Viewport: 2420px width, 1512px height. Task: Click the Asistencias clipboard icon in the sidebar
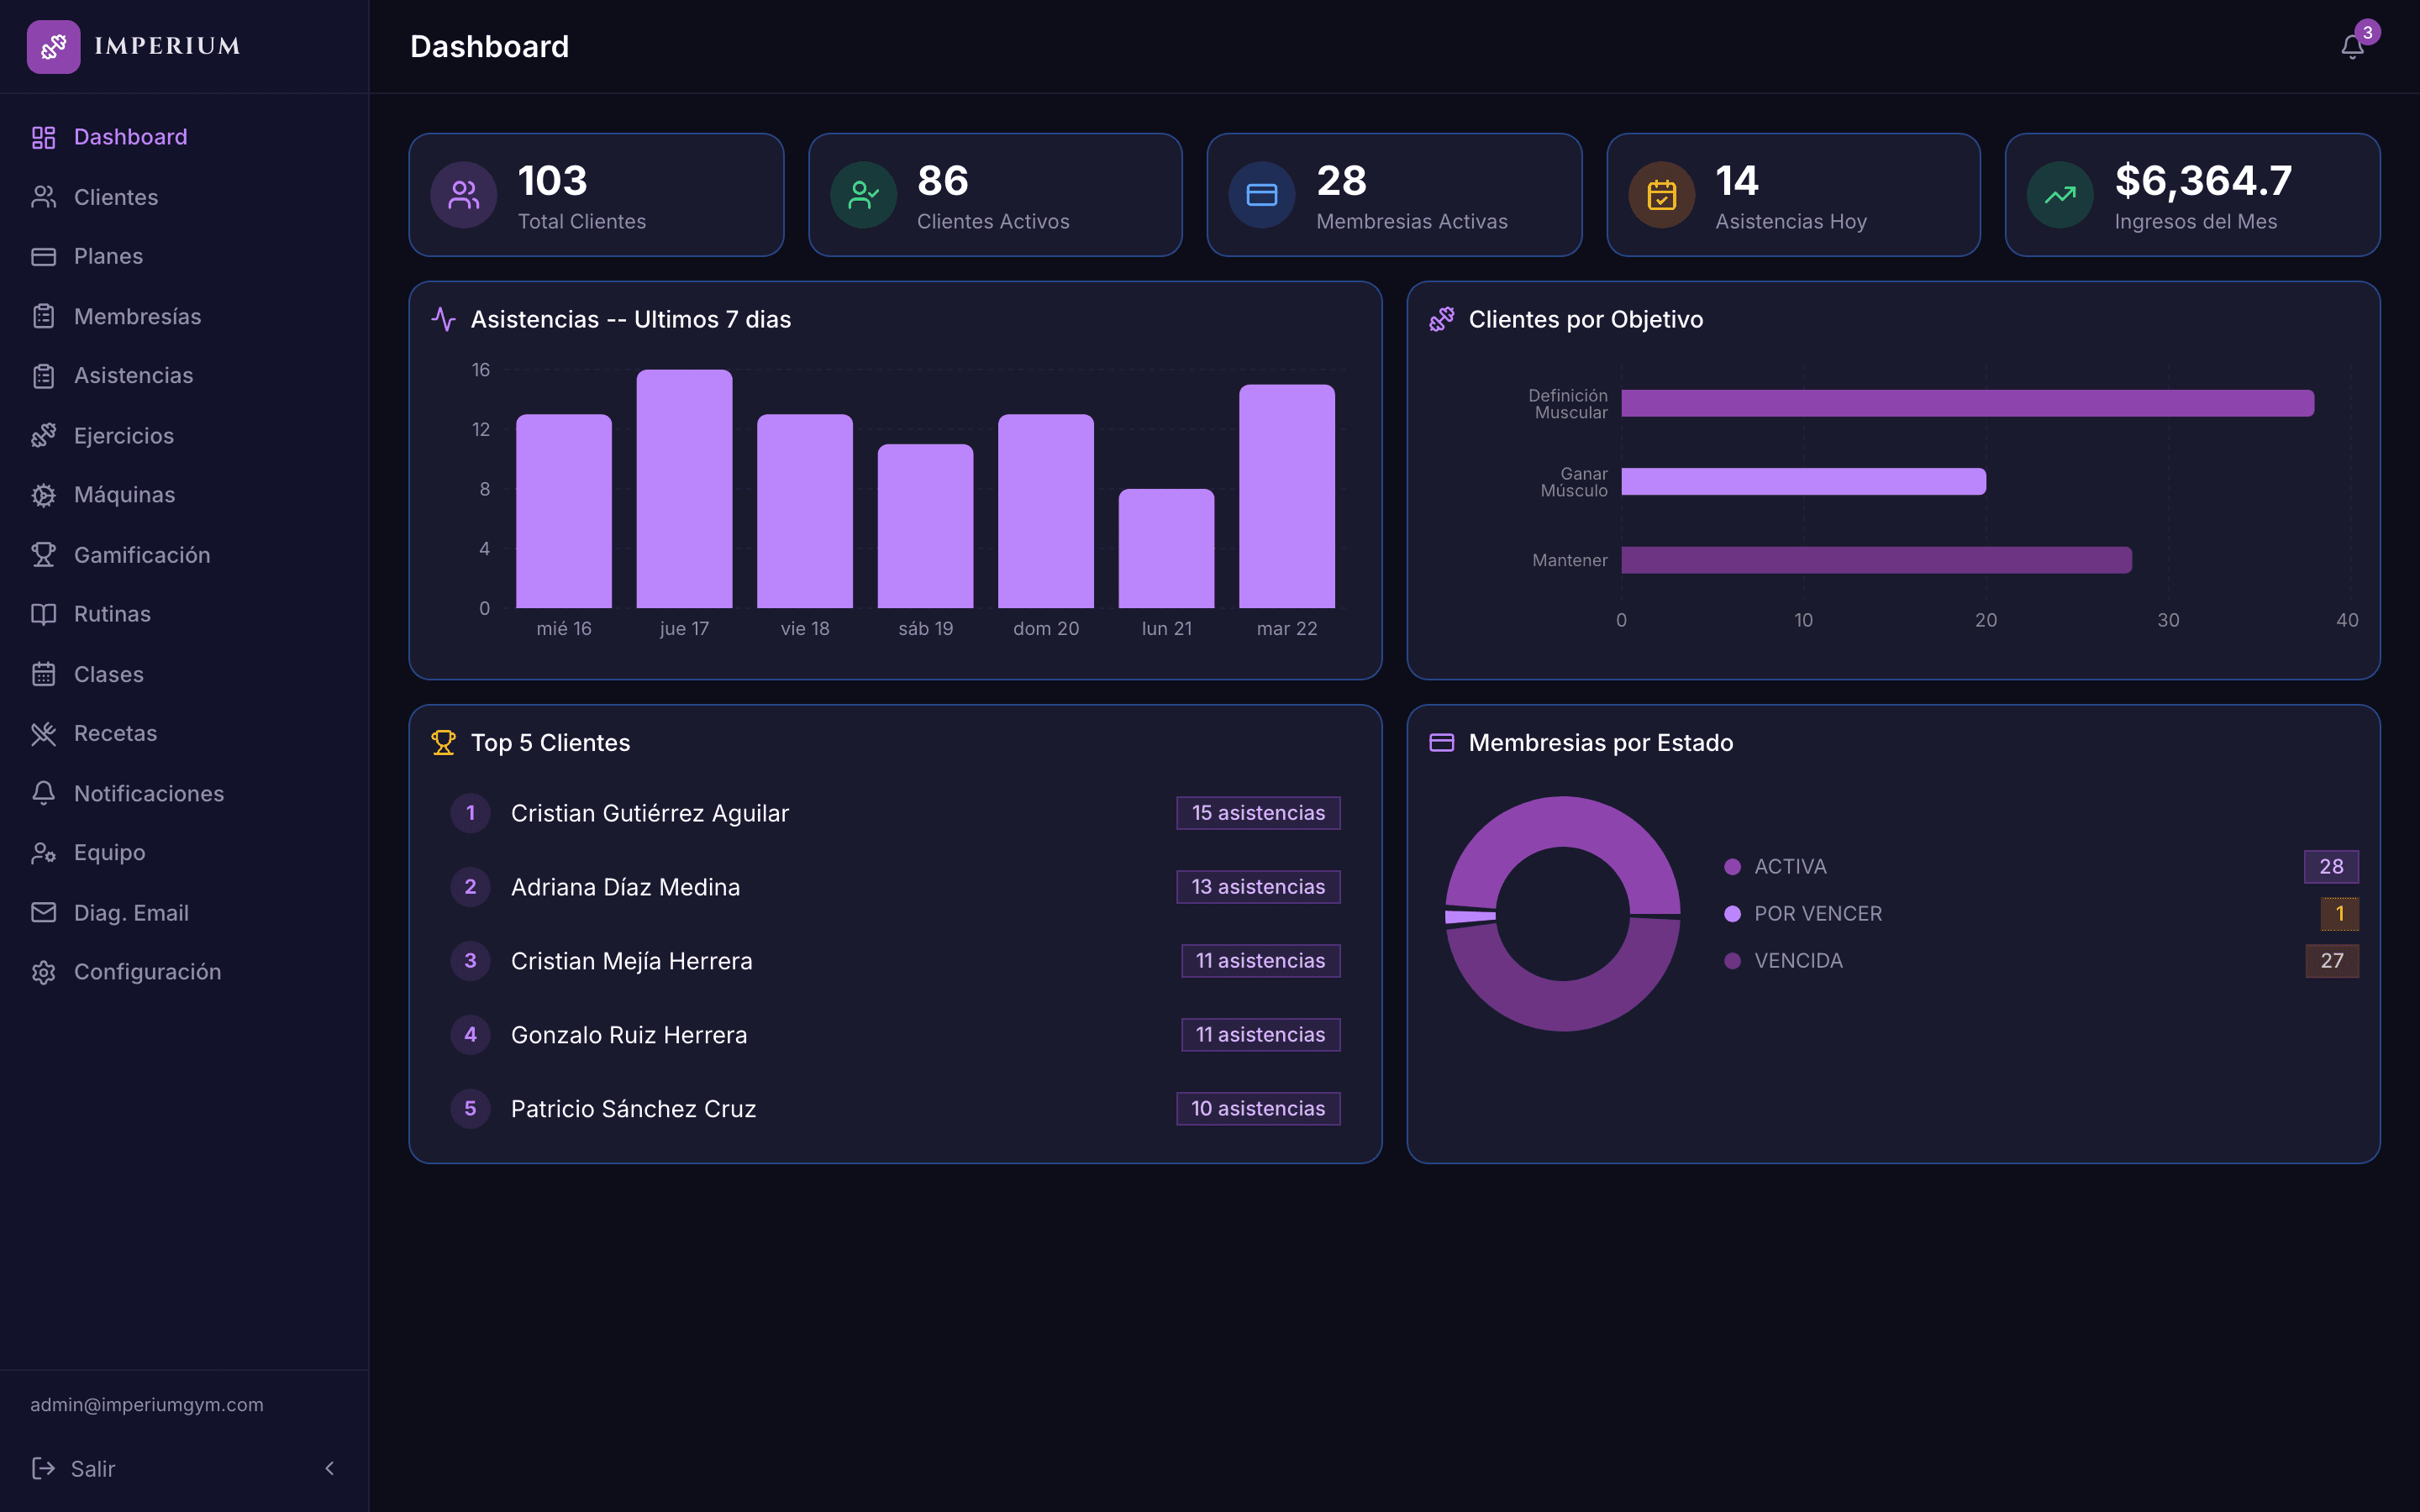tap(43, 376)
